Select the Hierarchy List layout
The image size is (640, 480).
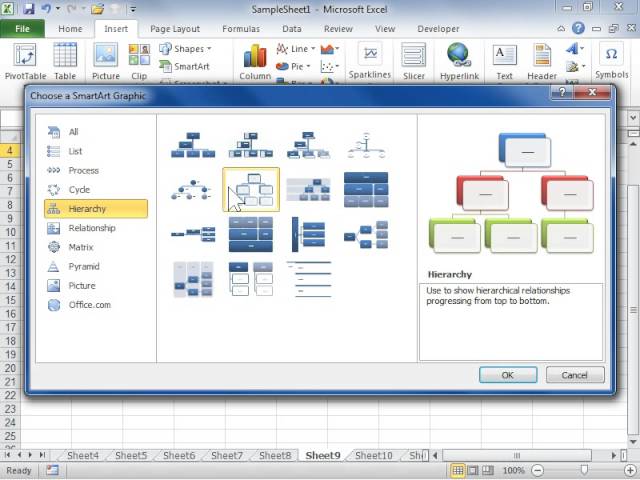(x=251, y=279)
